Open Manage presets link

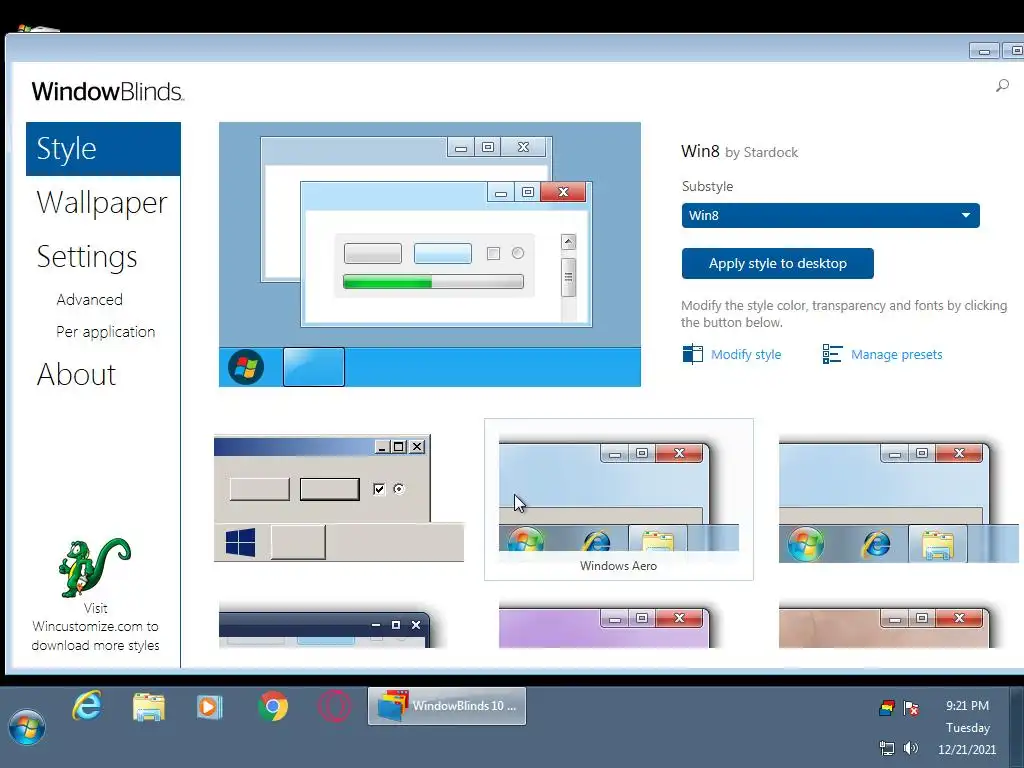coord(896,355)
